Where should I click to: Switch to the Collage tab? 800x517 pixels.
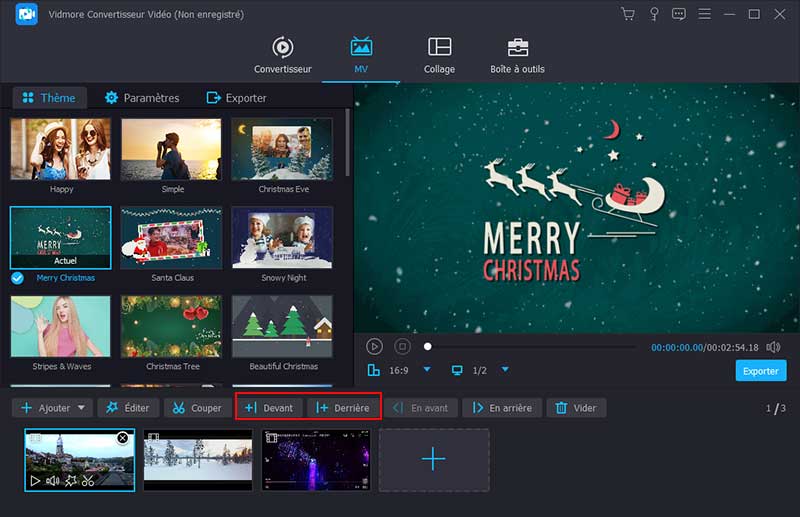tap(439, 56)
